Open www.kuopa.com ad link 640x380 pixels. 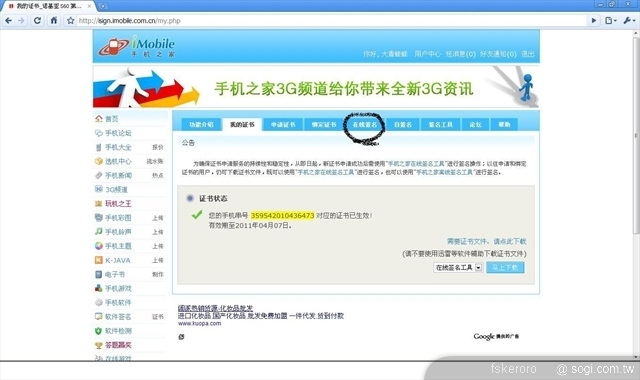tap(200, 324)
